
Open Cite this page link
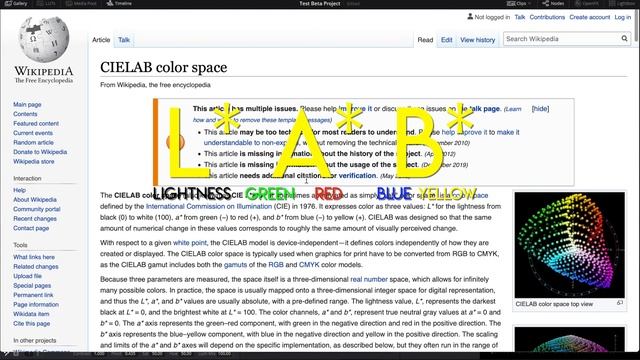pyautogui.click(x=31, y=323)
